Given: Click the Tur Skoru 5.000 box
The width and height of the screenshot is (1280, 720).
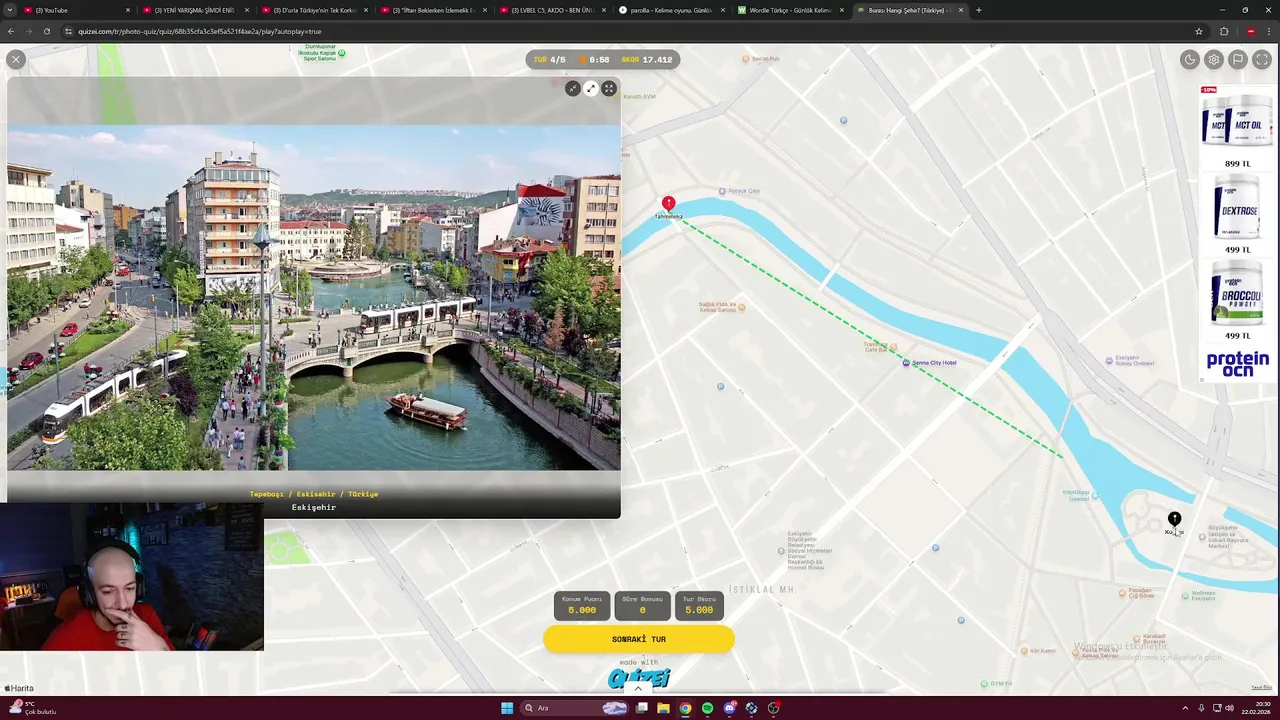Looking at the screenshot, I should [699, 605].
